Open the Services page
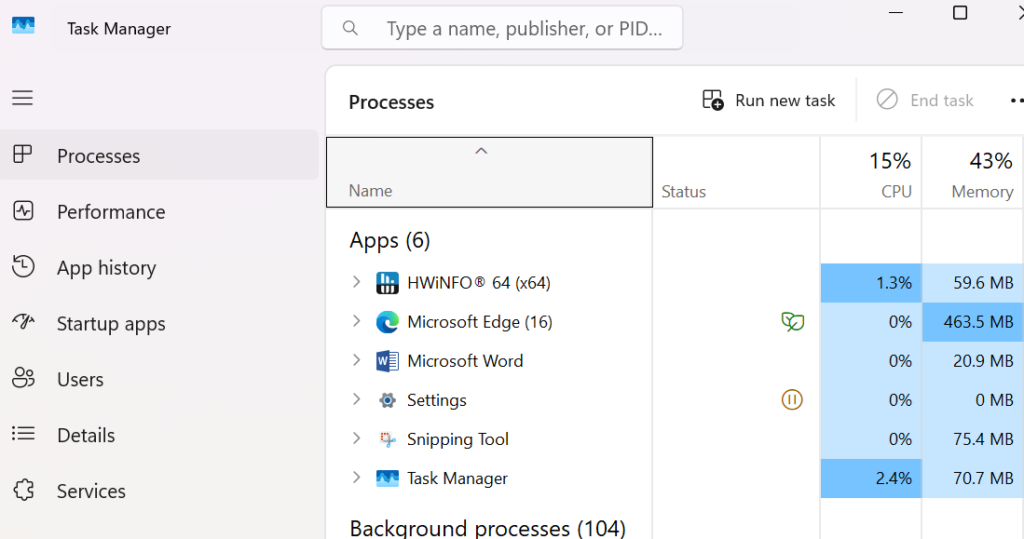The image size is (1024, 539). (x=159, y=491)
